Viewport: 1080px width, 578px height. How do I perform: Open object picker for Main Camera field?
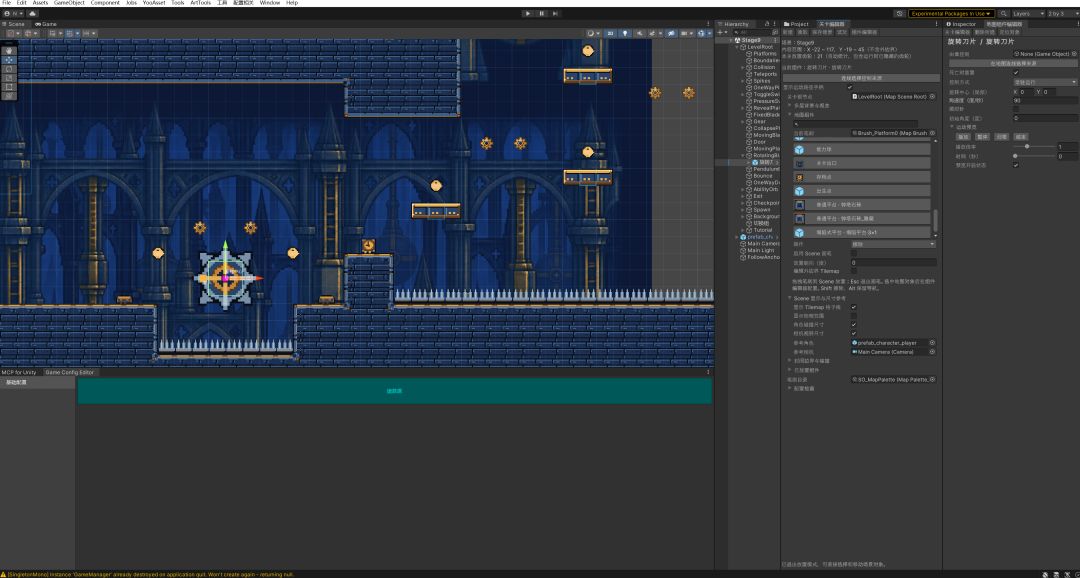[933, 351]
